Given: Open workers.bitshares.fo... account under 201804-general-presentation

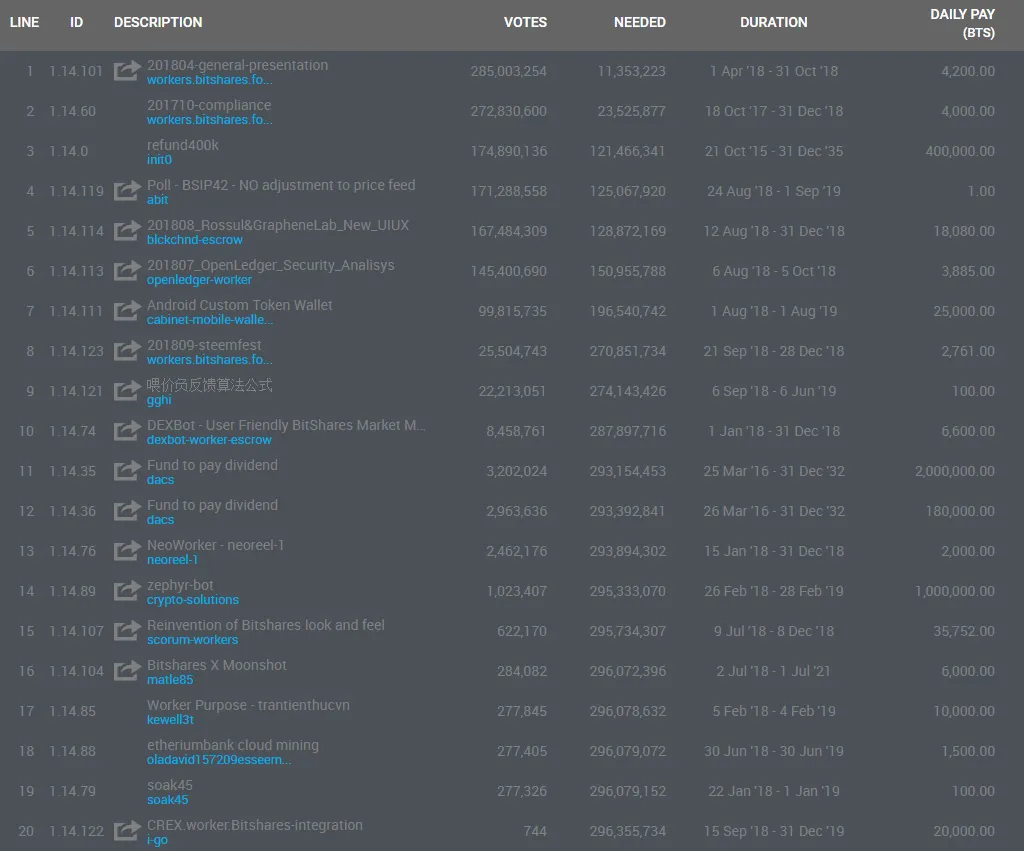Looking at the screenshot, I should pos(210,80).
